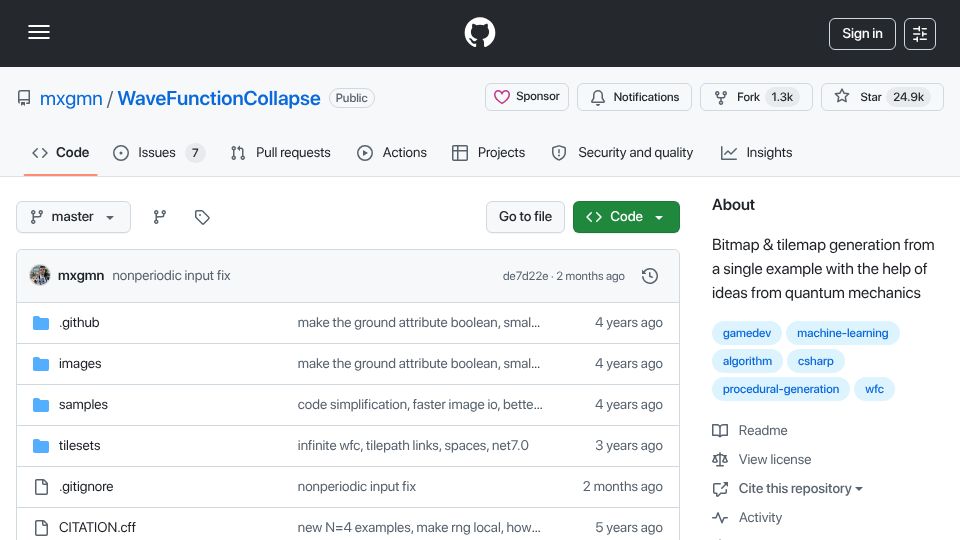Expand the master branch selector

pyautogui.click(x=73, y=217)
